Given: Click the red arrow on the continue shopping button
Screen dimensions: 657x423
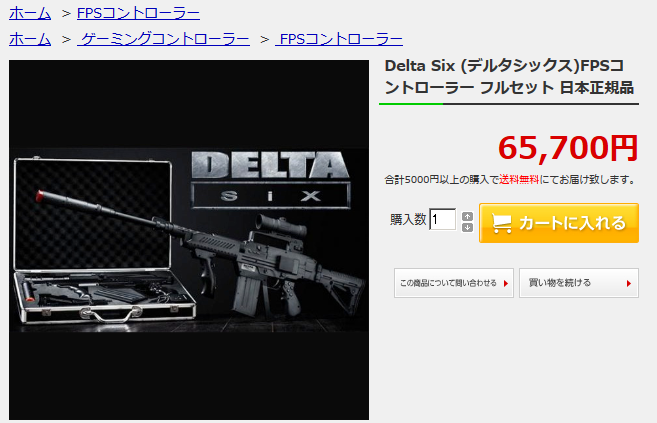Looking at the screenshot, I should pos(629,284).
